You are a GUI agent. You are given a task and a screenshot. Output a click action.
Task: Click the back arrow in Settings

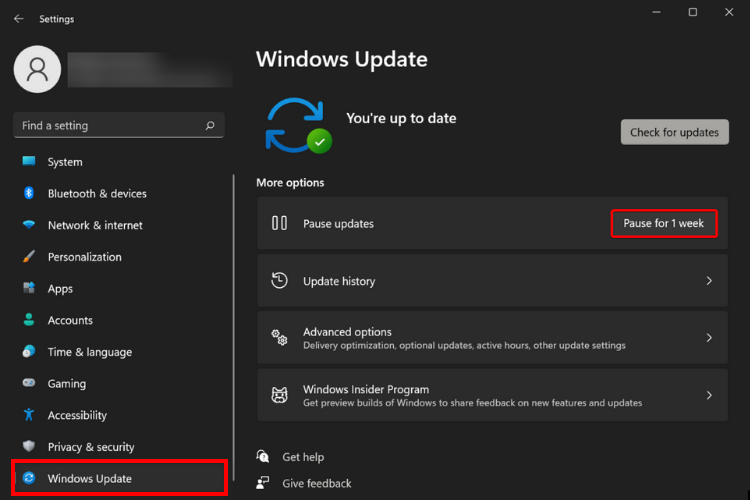point(19,19)
